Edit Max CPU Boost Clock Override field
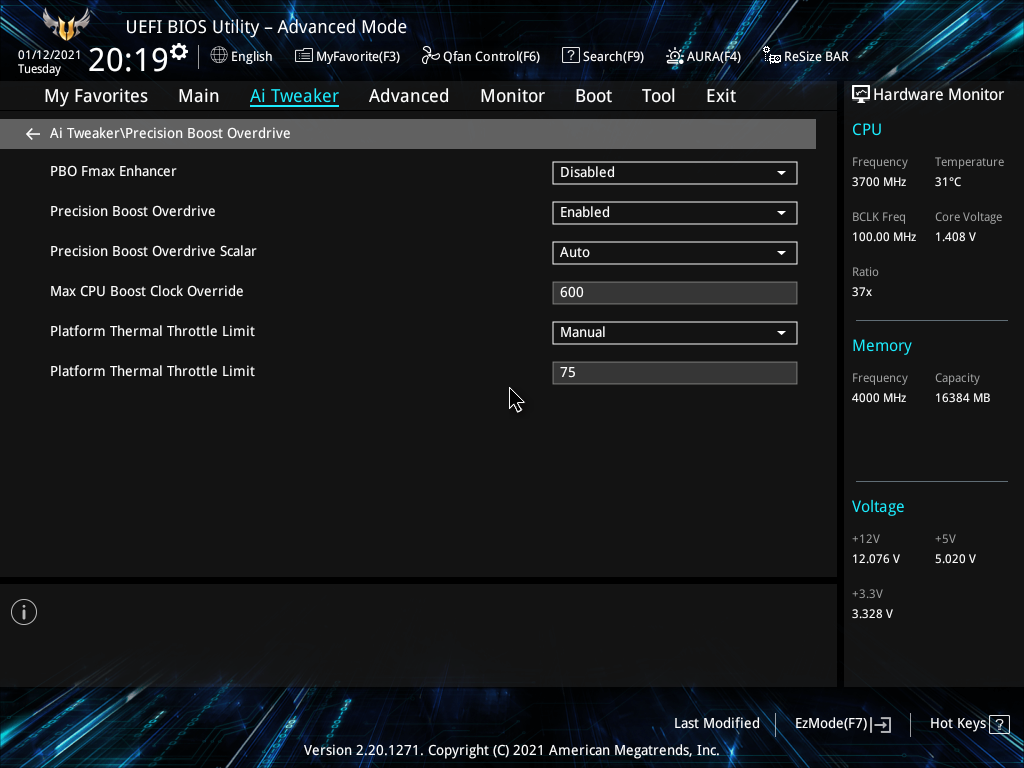 675,293
